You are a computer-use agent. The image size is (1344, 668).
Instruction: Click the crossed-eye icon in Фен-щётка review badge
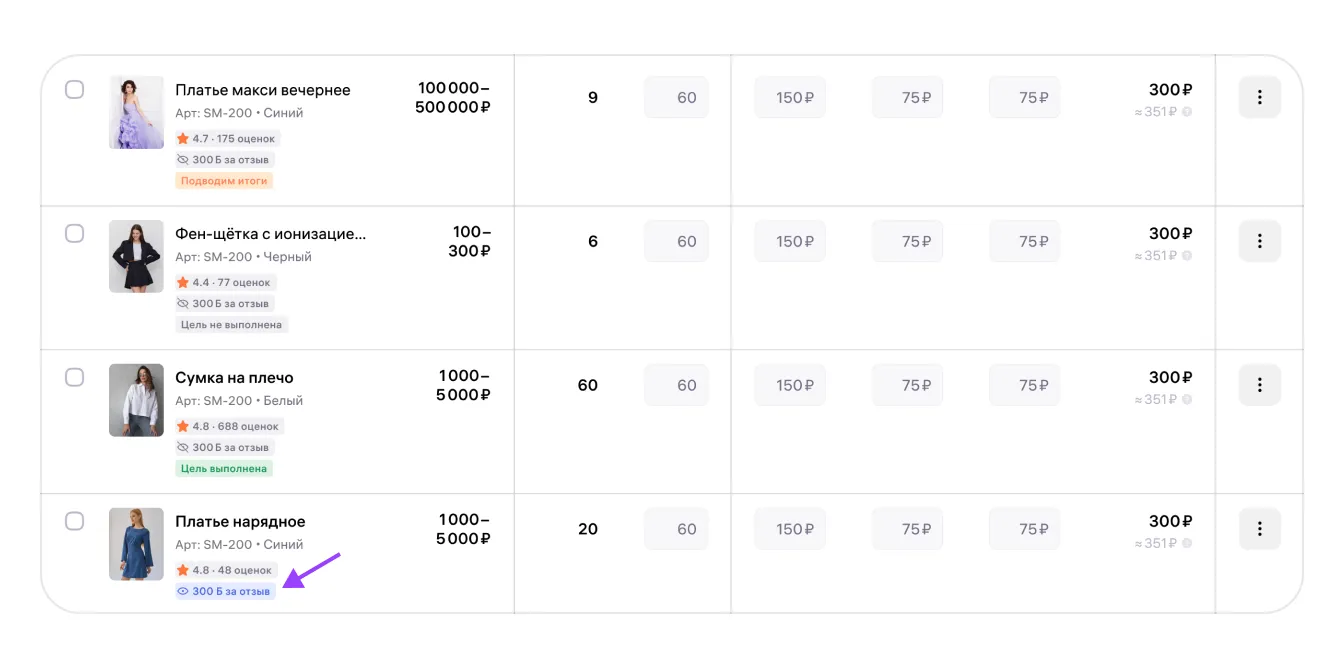[183, 304]
